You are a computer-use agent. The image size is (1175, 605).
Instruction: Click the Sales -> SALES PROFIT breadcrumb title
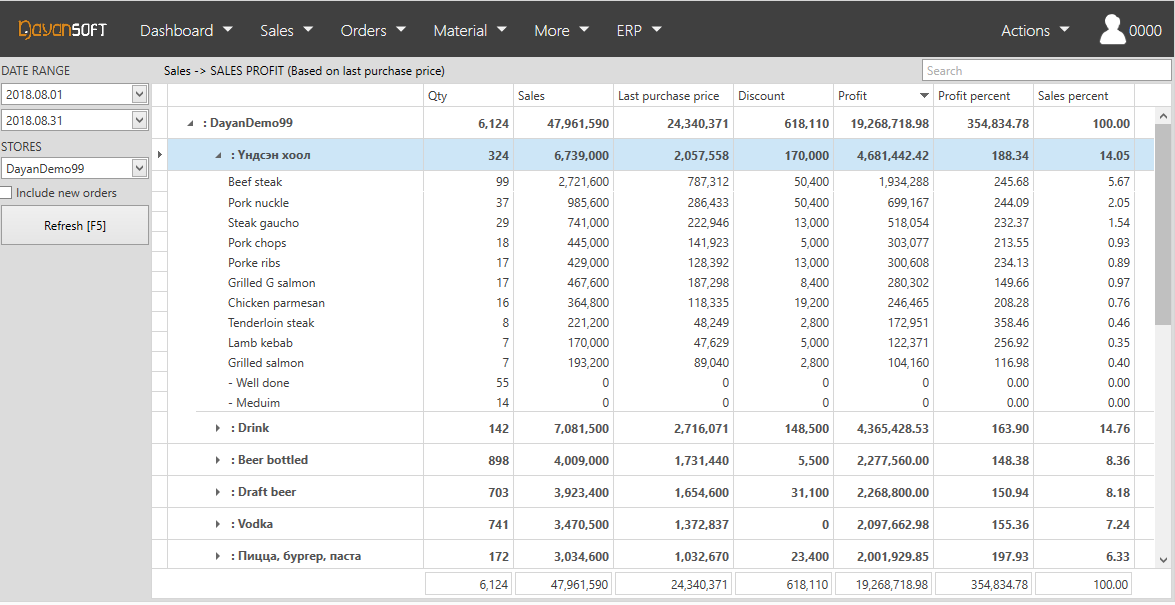tap(304, 71)
